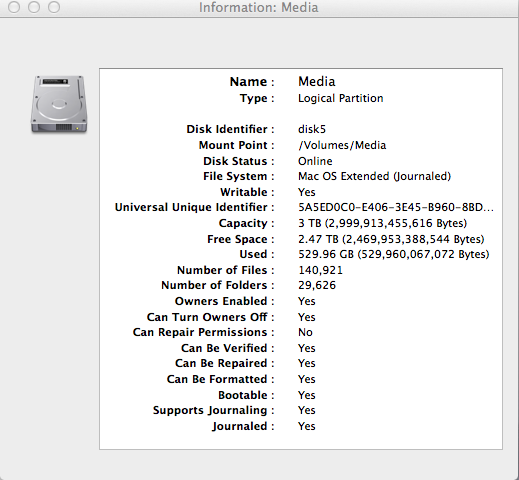Click the 'Name :' label

click(252, 82)
